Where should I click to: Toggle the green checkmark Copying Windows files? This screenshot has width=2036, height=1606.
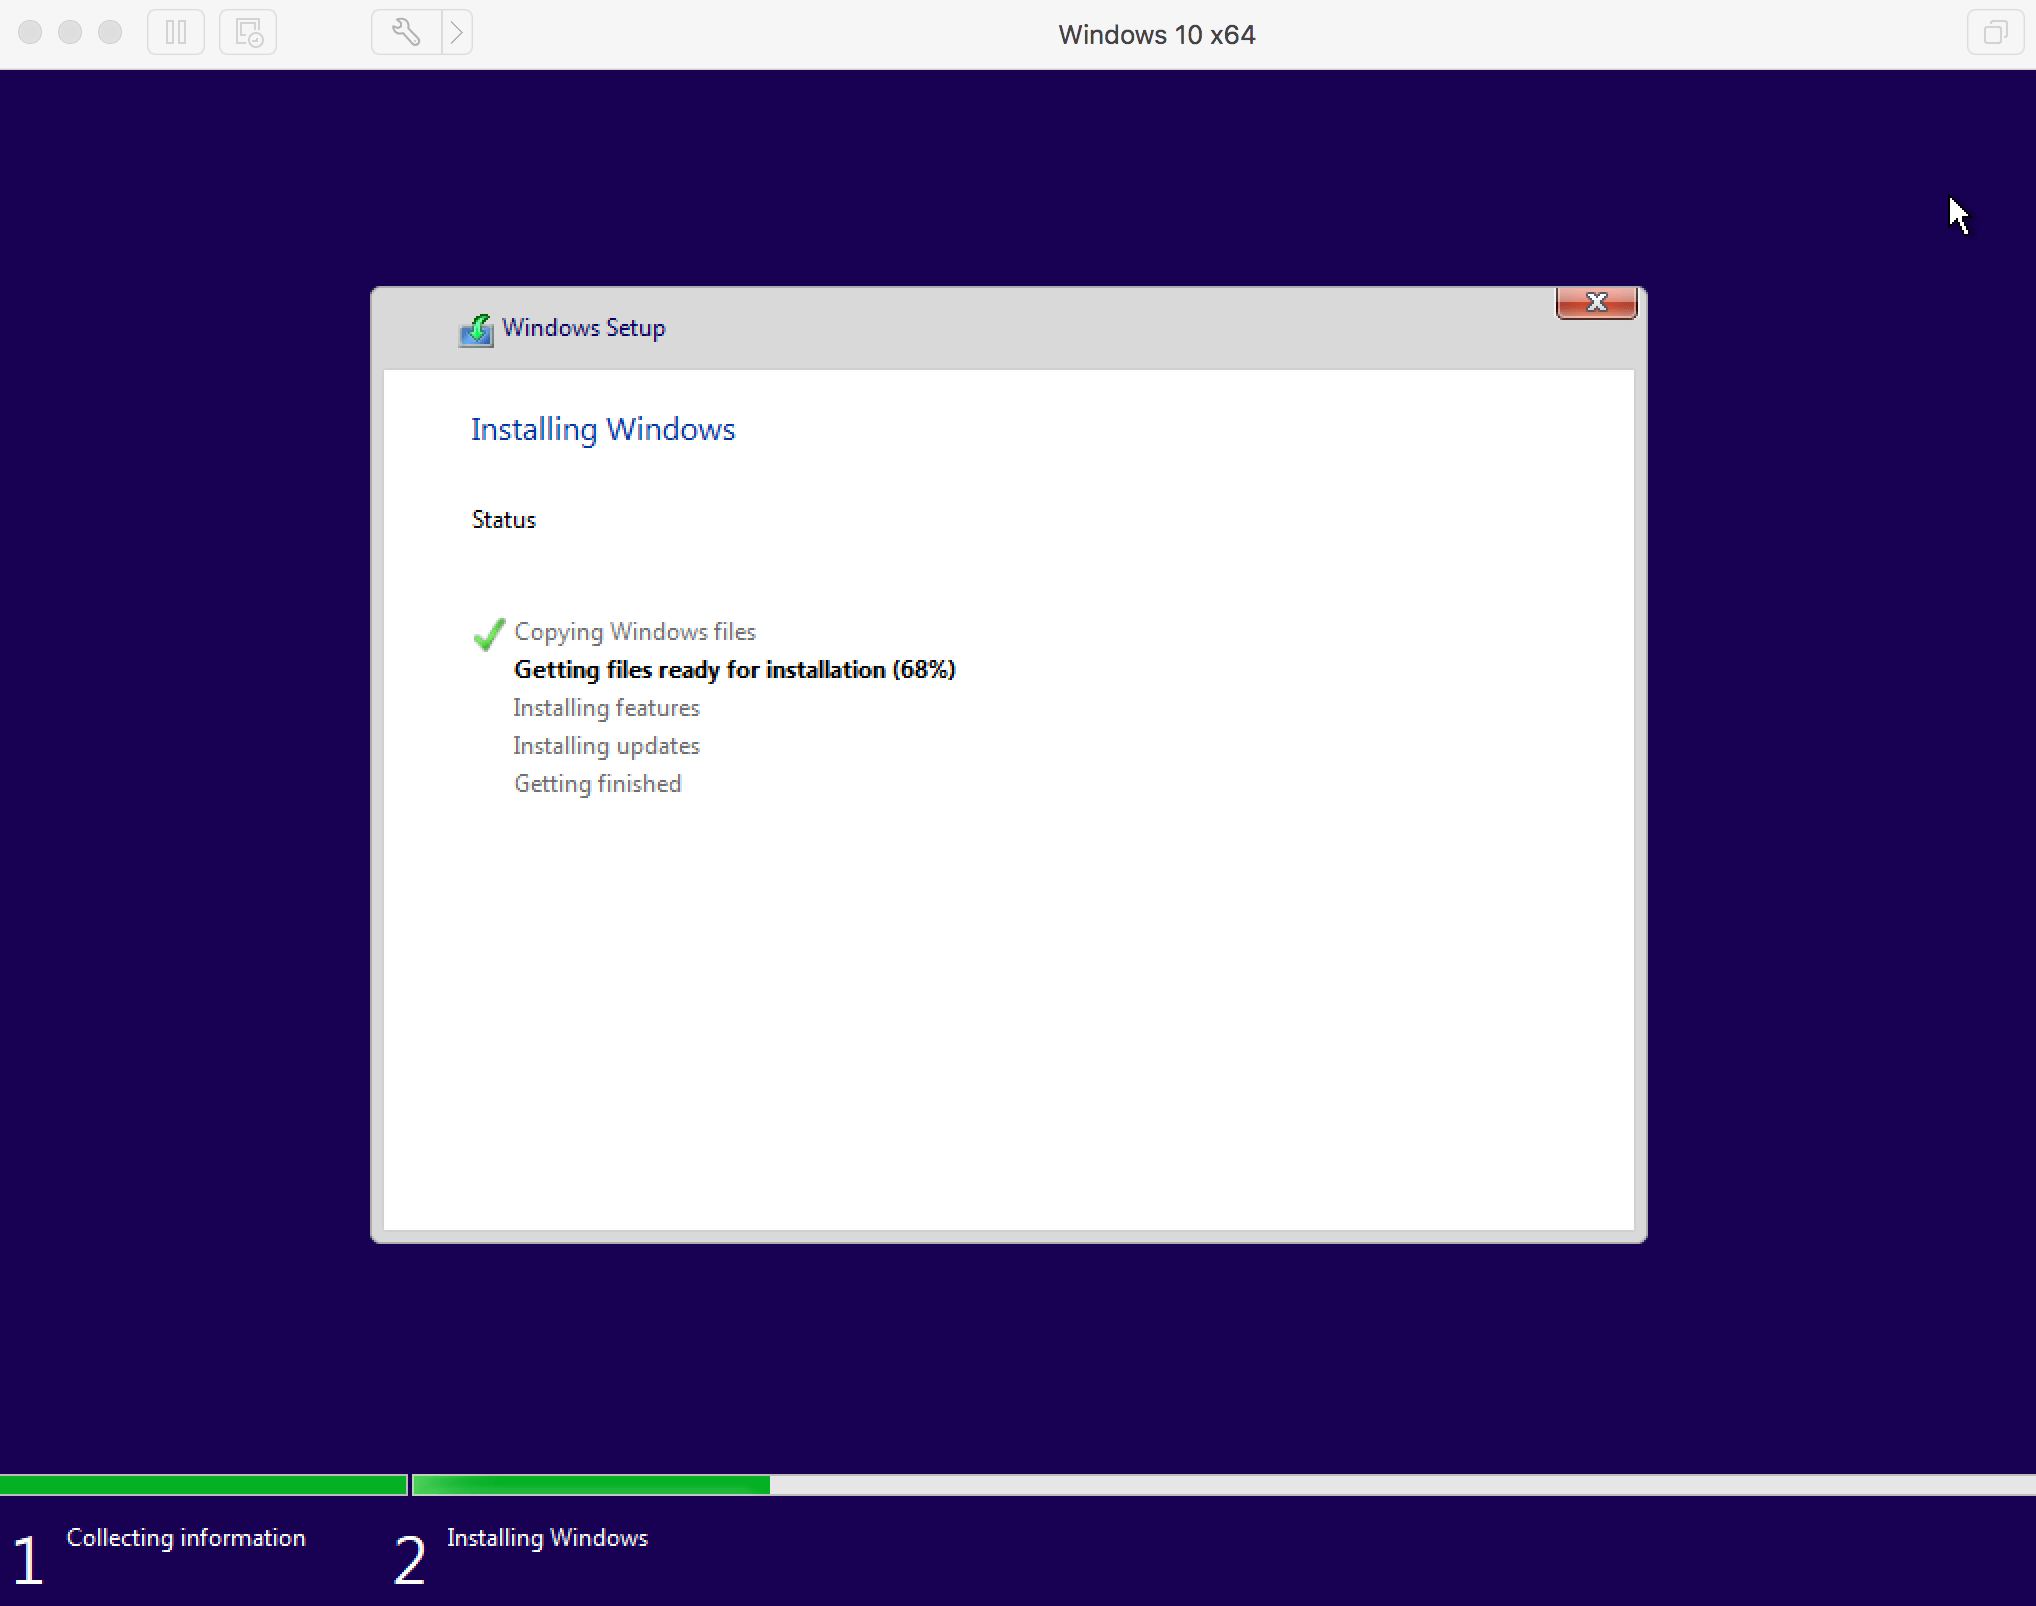488,630
